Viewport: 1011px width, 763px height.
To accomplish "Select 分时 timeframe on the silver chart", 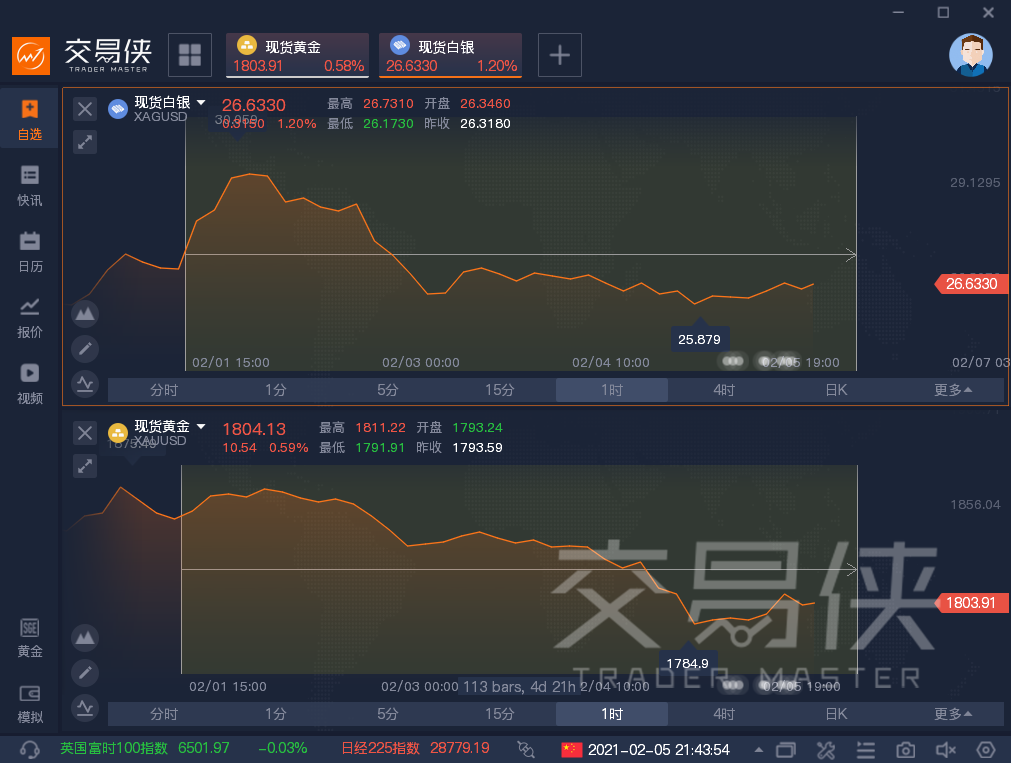I will pos(164,390).
